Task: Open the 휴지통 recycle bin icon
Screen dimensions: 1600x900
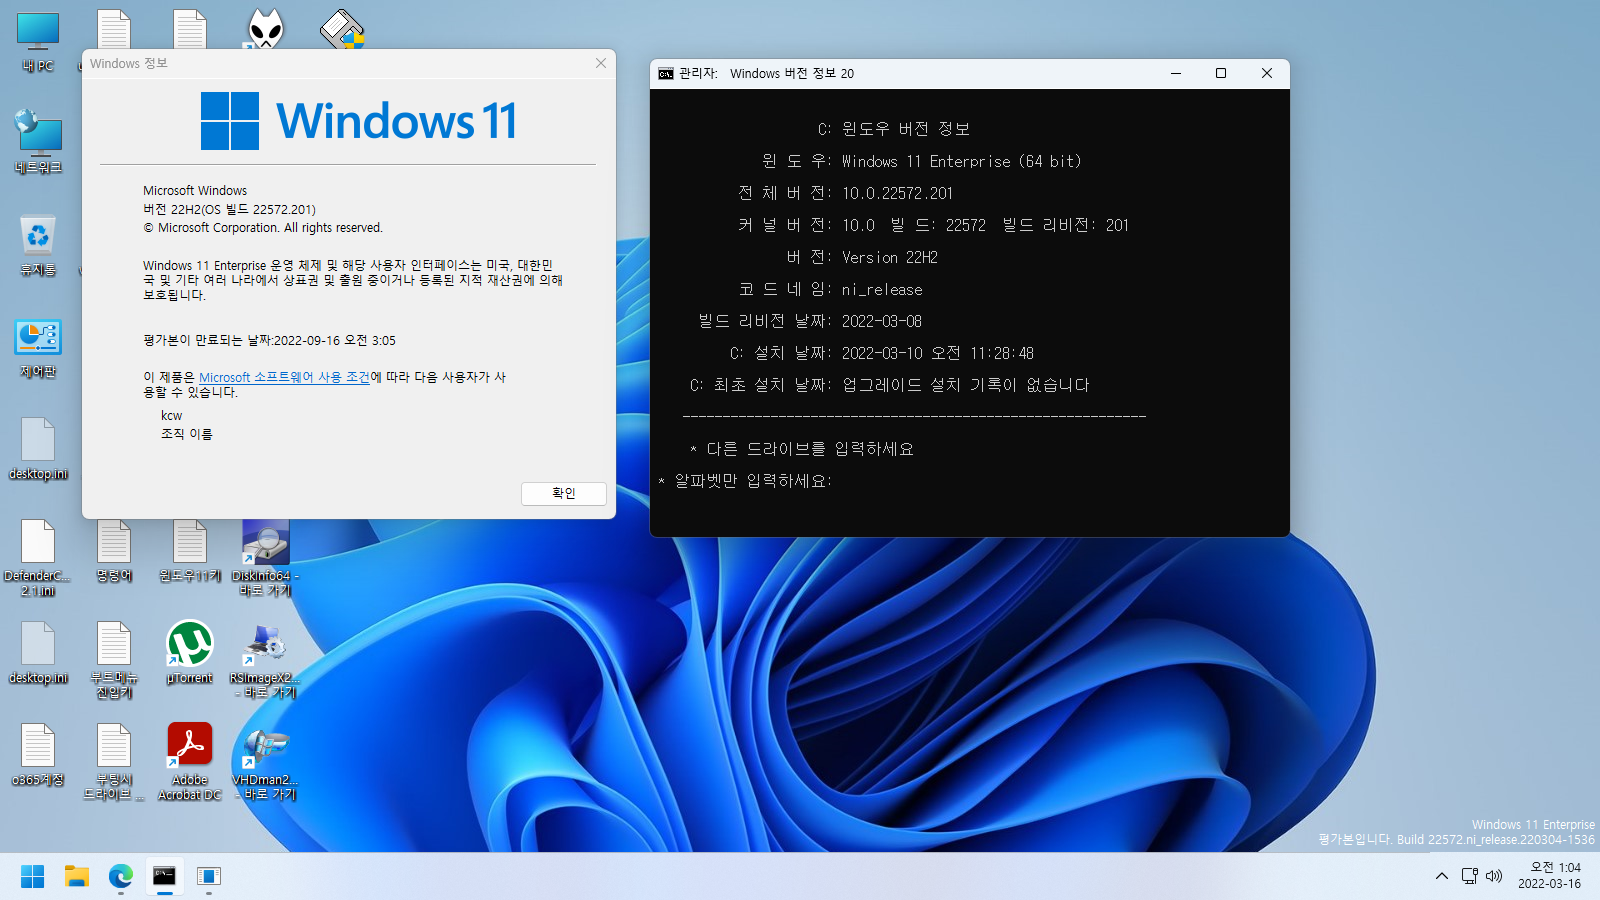Action: (38, 245)
